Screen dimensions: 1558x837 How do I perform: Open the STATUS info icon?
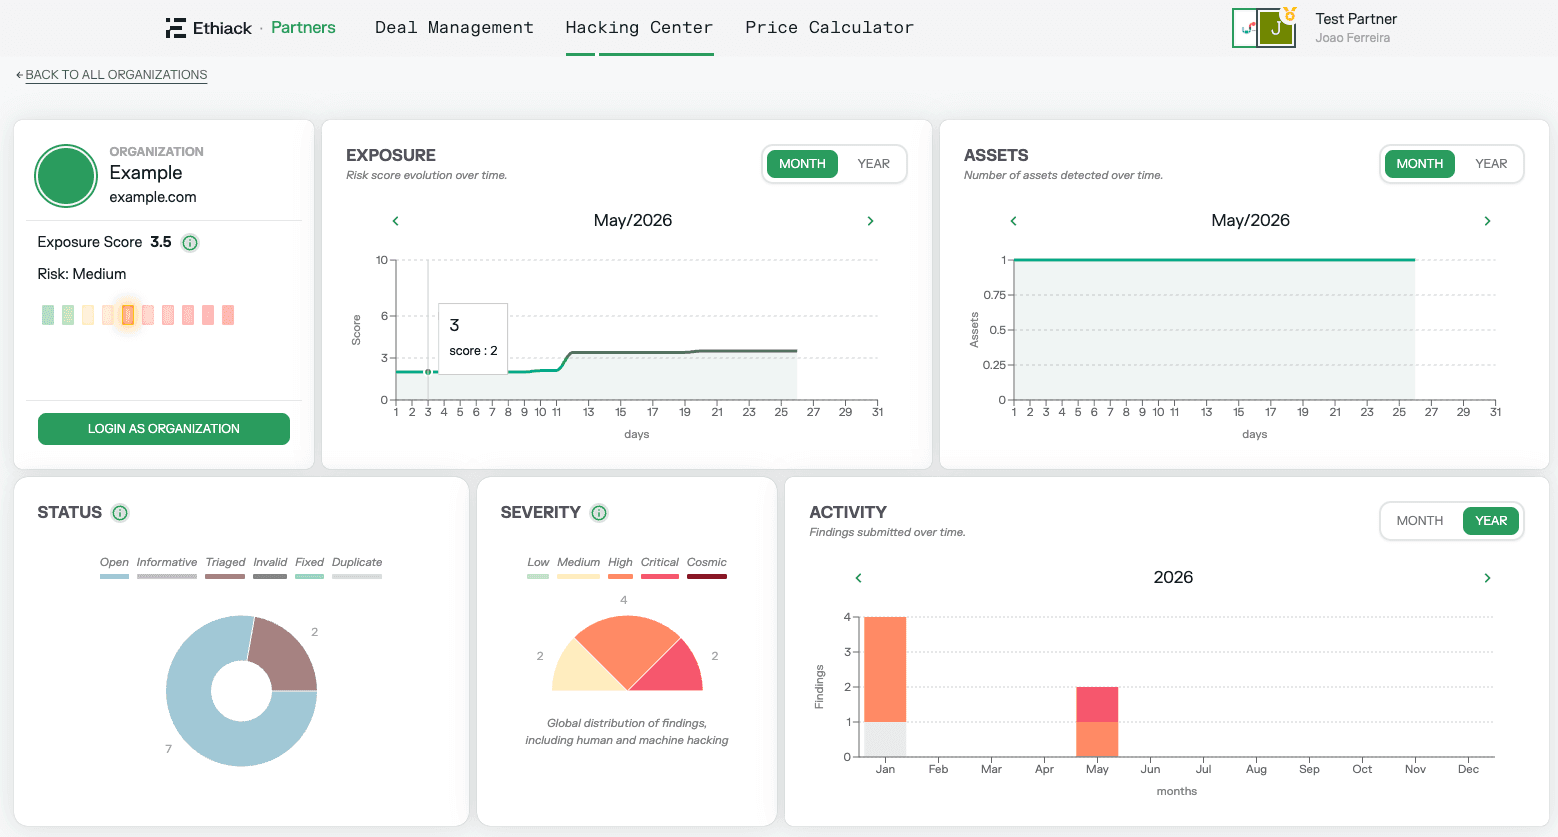click(x=120, y=513)
